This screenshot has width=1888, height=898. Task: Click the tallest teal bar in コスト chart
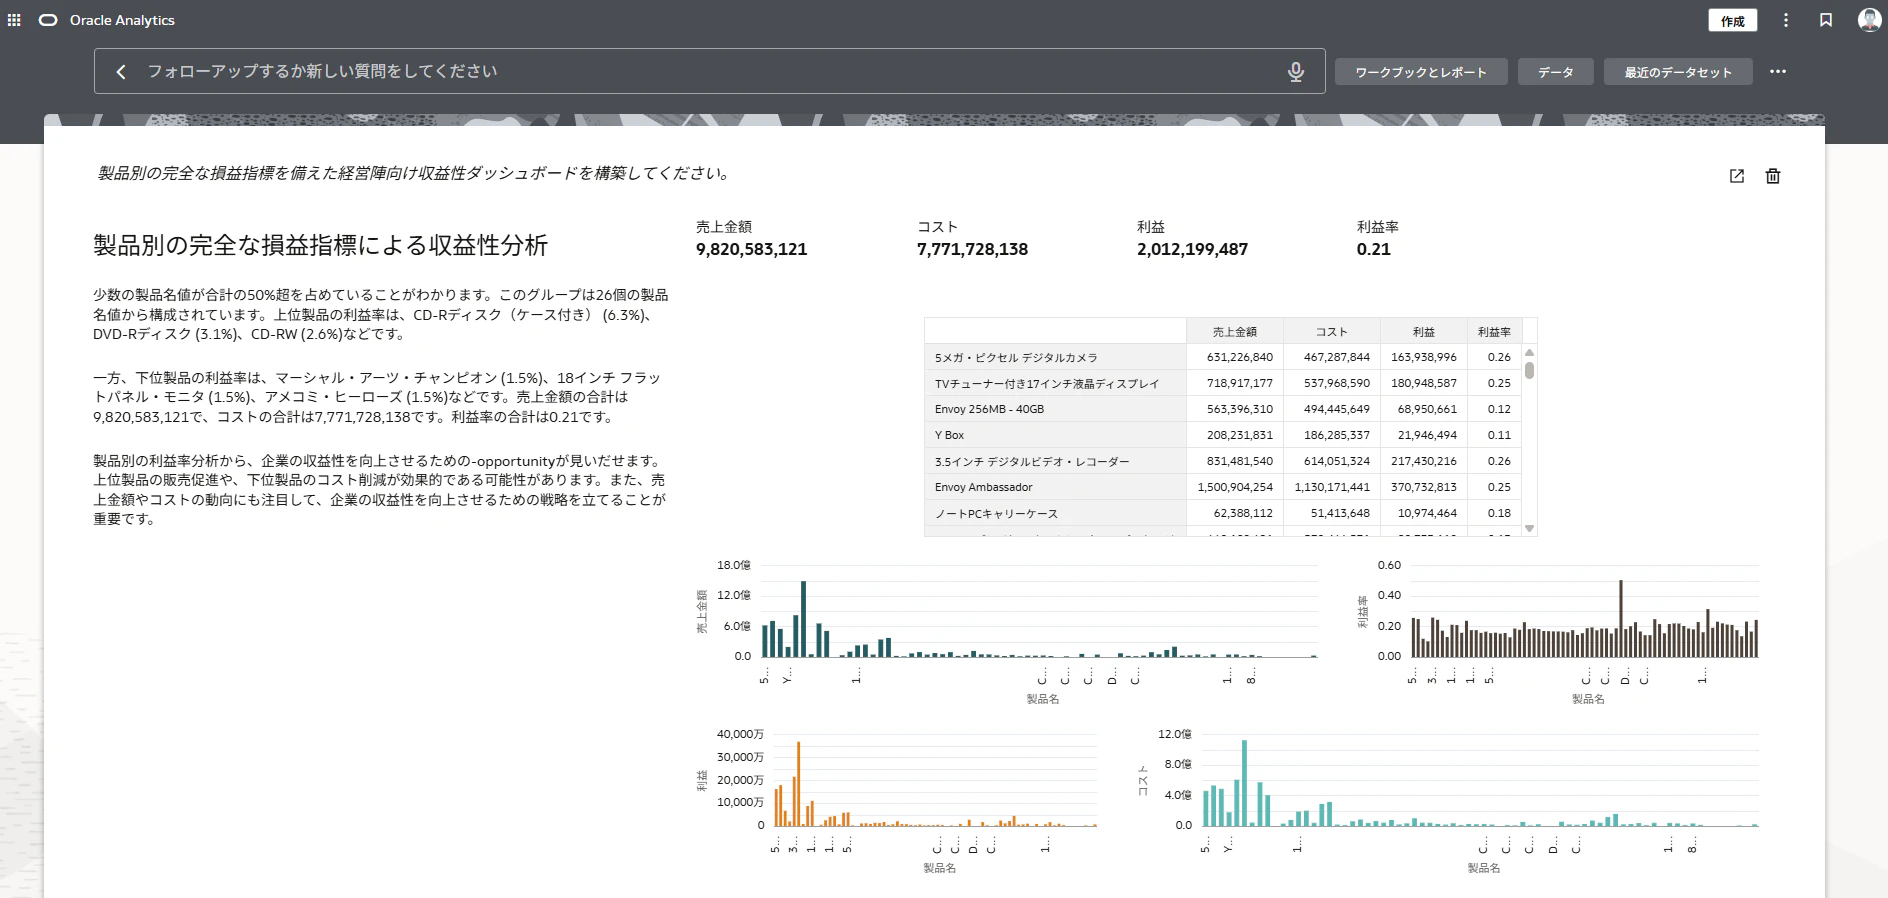[x=1244, y=783]
